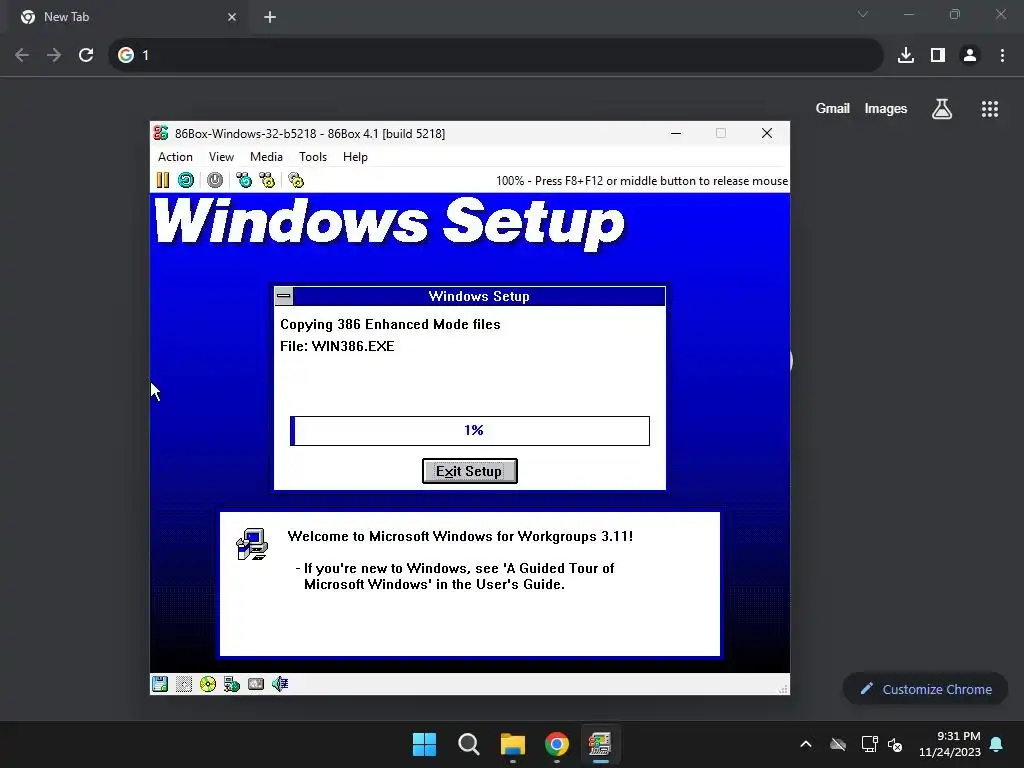Pause emulation with the 86Box pause icon

tap(163, 180)
